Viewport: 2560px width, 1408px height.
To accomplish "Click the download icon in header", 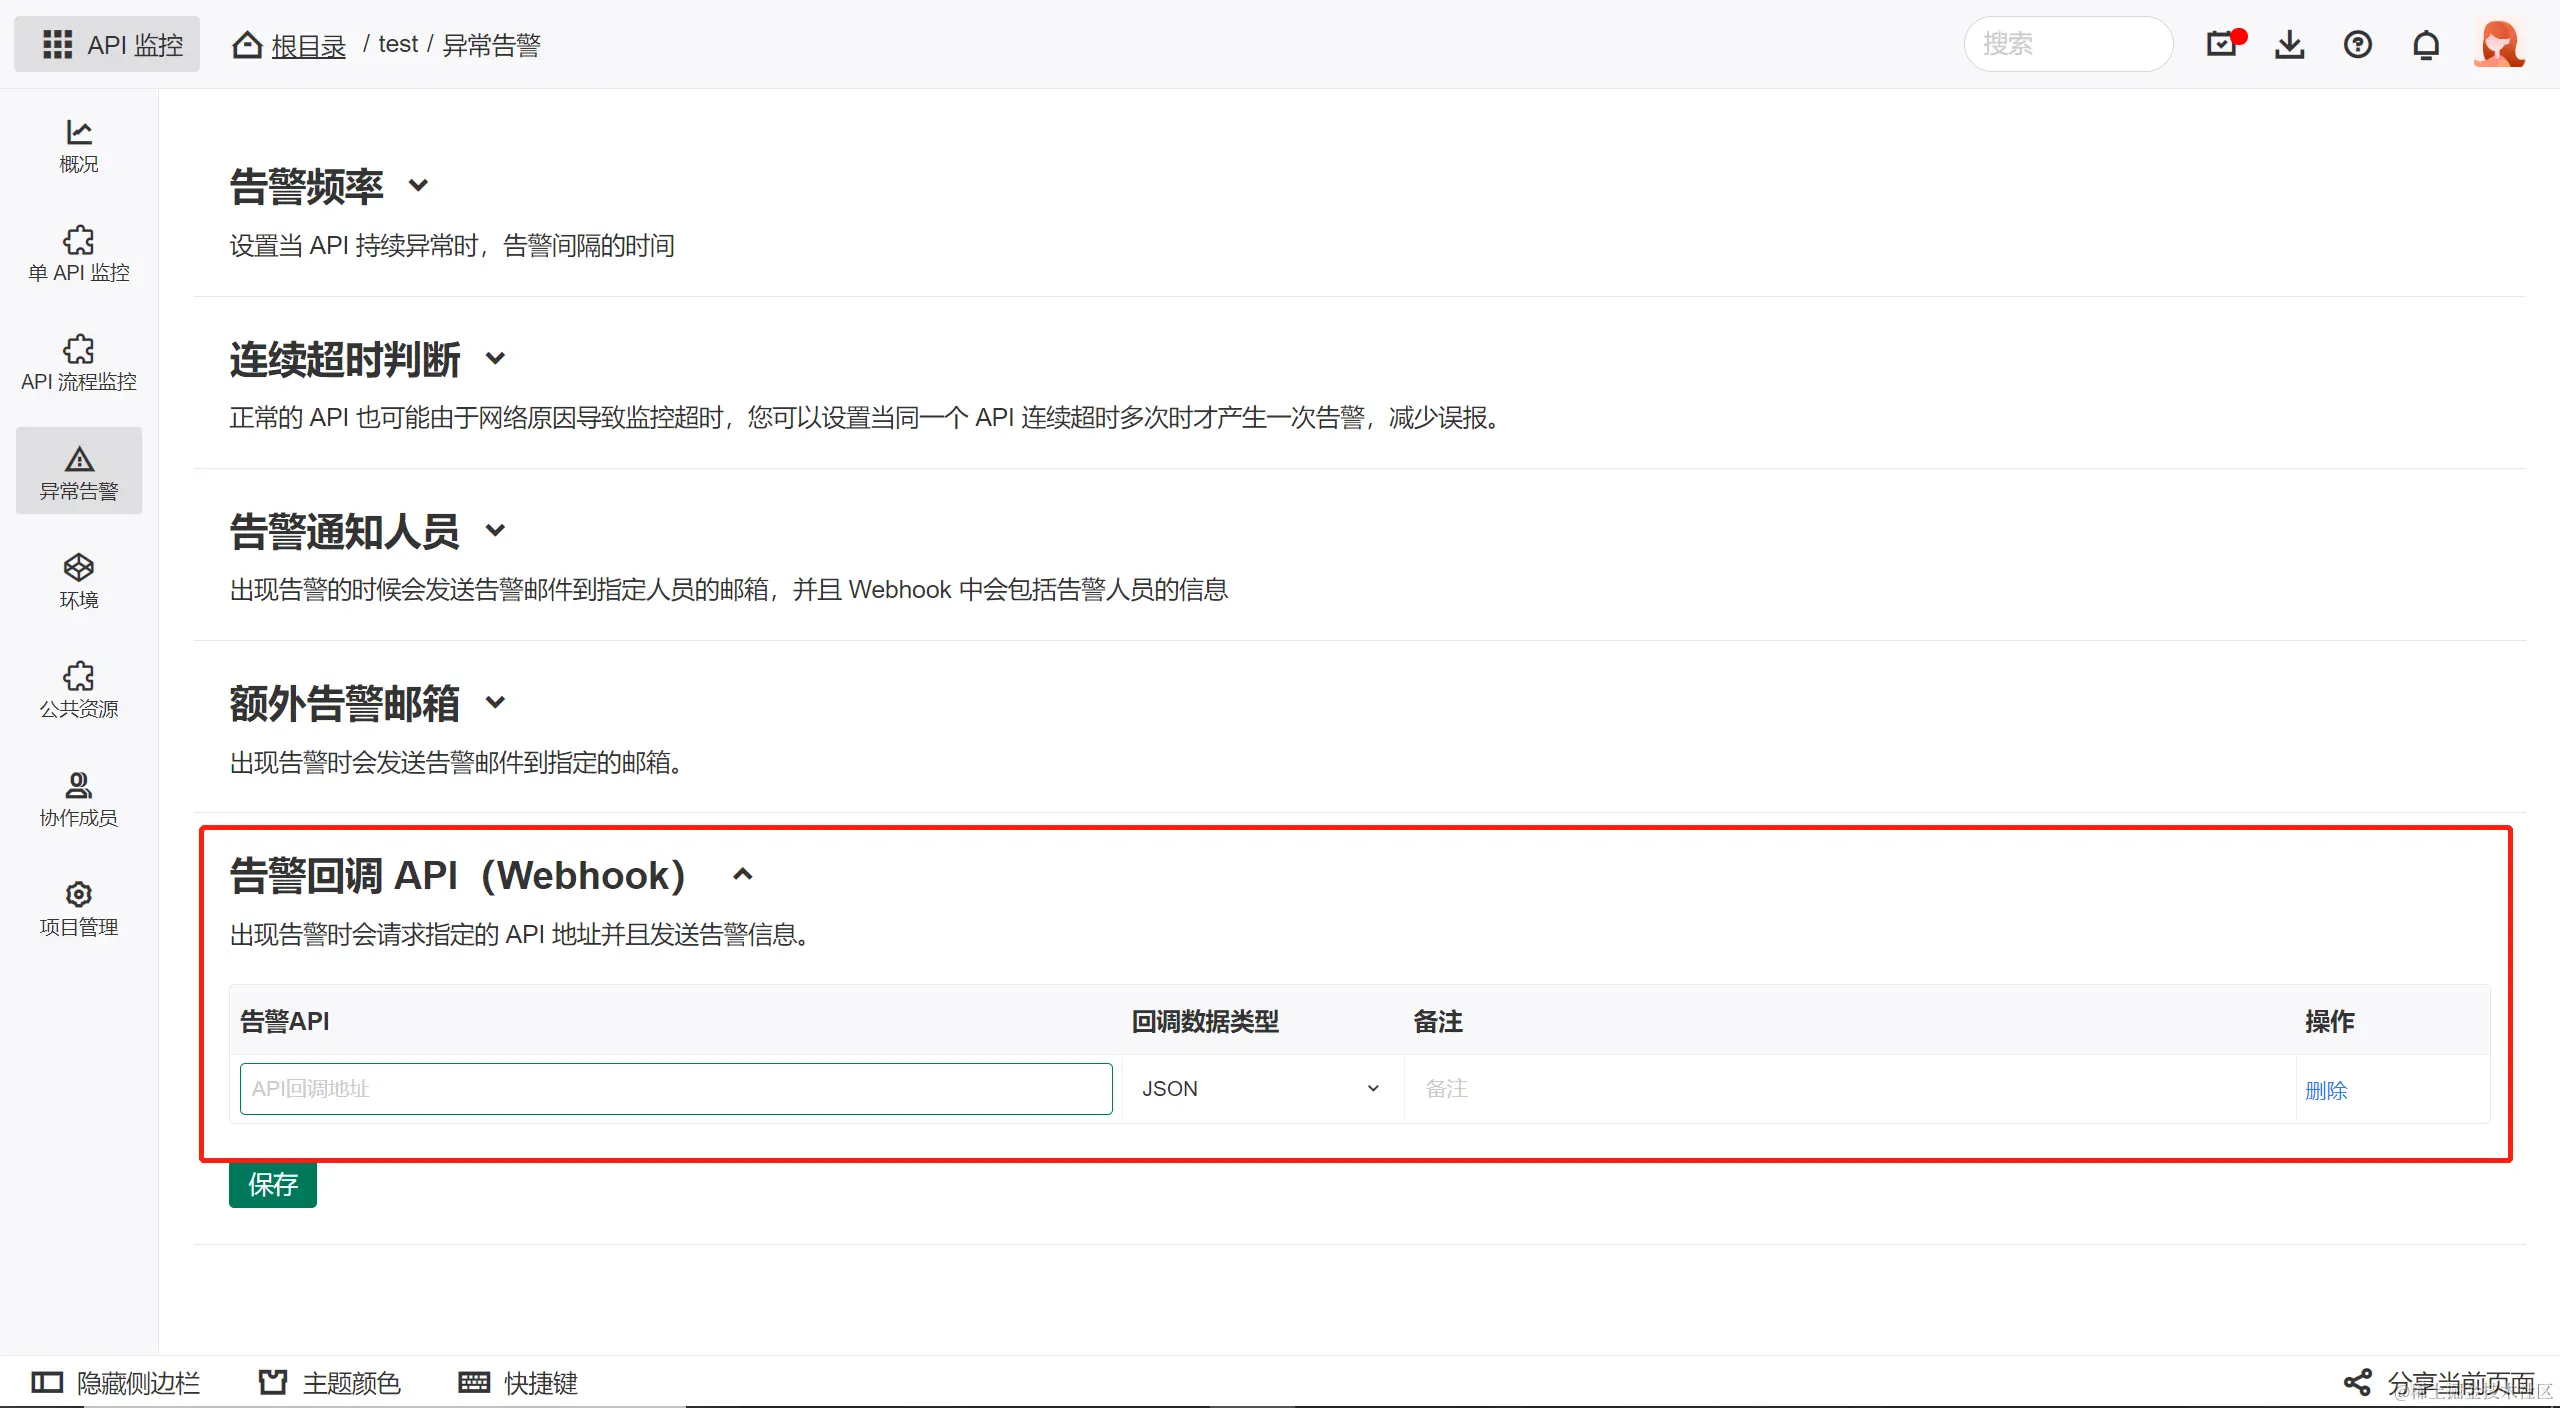I will tap(2289, 45).
